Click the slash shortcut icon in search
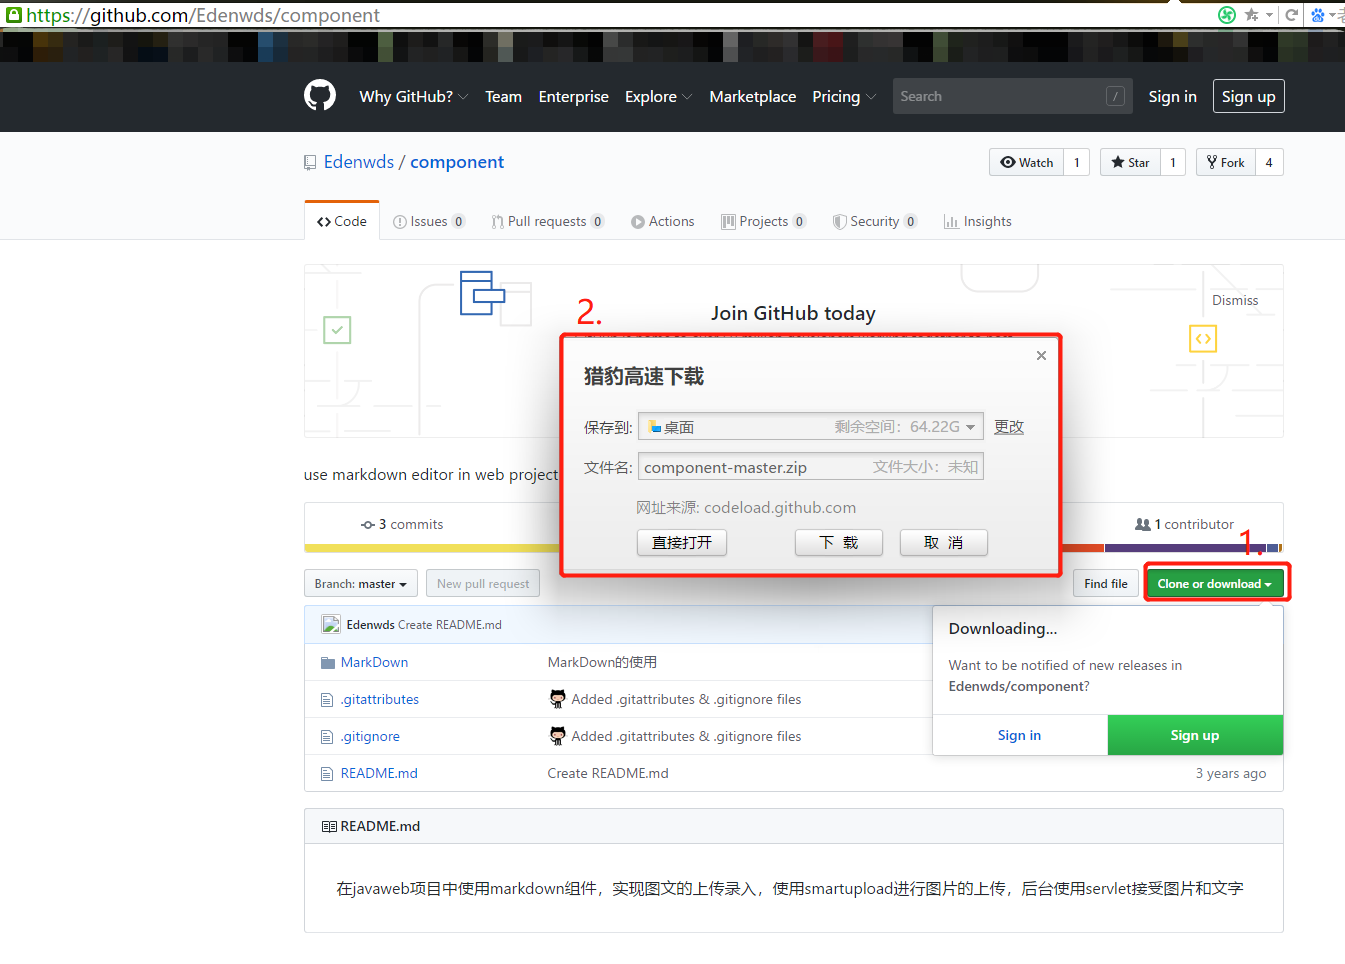This screenshot has height=964, width=1345. 1115,96
